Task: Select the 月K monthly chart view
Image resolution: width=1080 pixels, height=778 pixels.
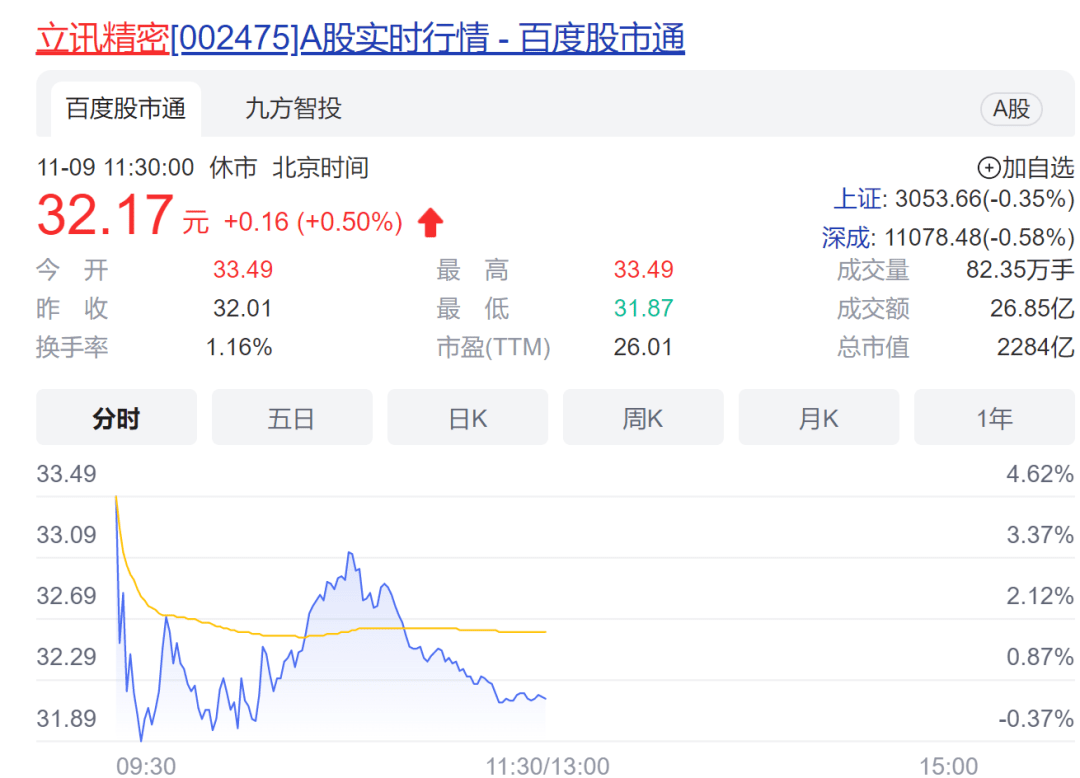Action: pyautogui.click(x=819, y=417)
